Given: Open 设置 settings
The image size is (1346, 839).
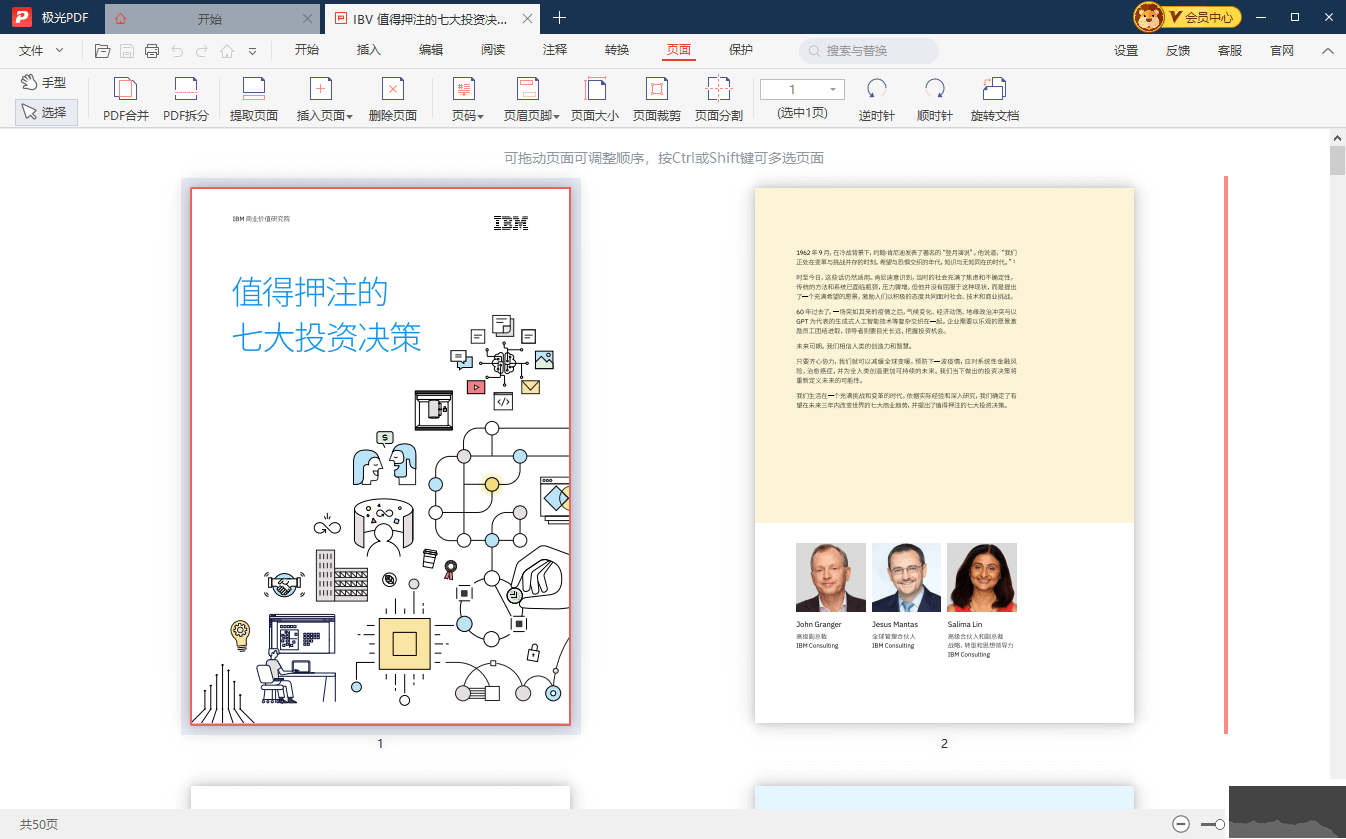Looking at the screenshot, I should 1126,51.
